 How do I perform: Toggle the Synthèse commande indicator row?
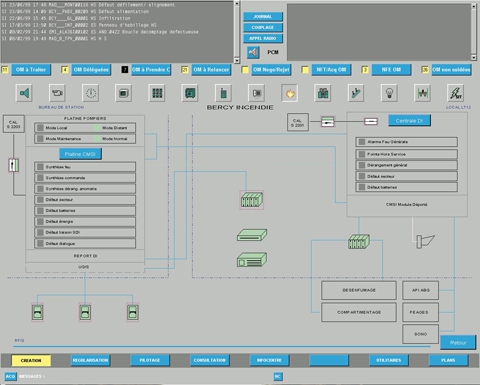(x=85, y=178)
